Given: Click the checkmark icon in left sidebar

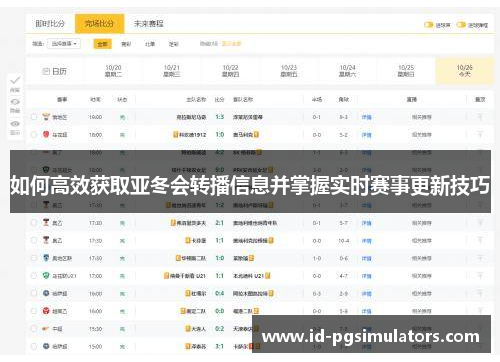Looking at the screenshot, I should coord(15,80).
